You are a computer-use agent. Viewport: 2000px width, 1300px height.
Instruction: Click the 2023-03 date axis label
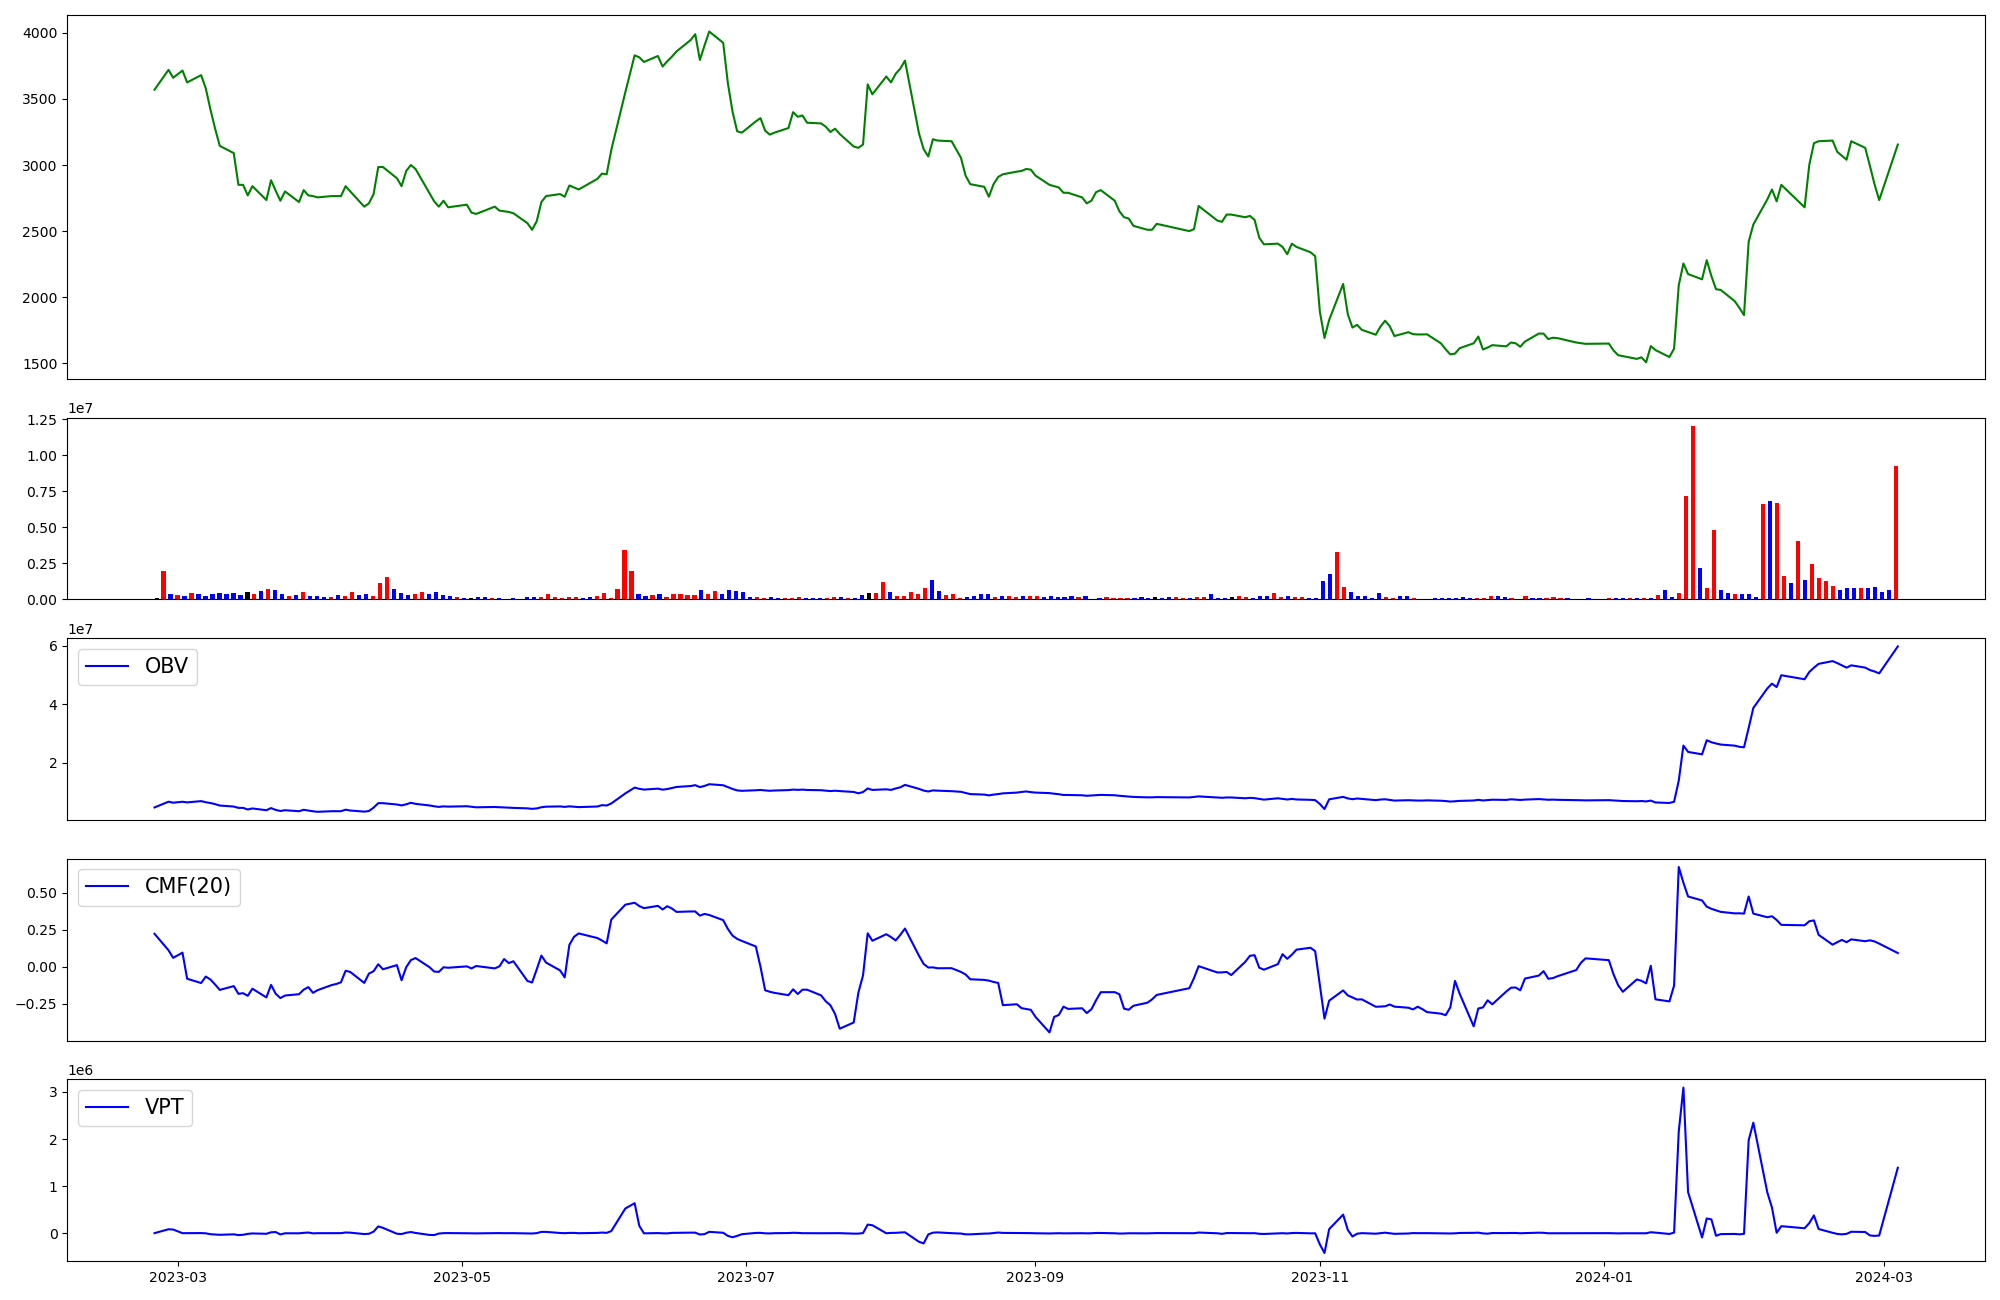(x=178, y=1276)
